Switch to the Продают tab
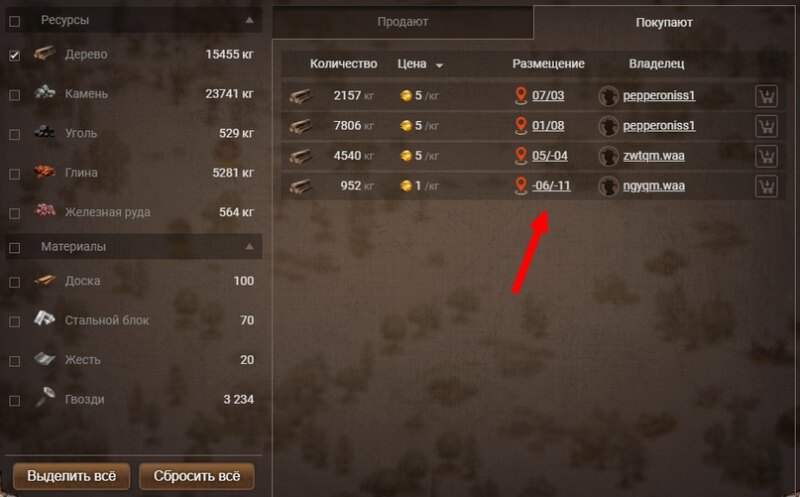The height and width of the screenshot is (497, 800). [x=403, y=22]
